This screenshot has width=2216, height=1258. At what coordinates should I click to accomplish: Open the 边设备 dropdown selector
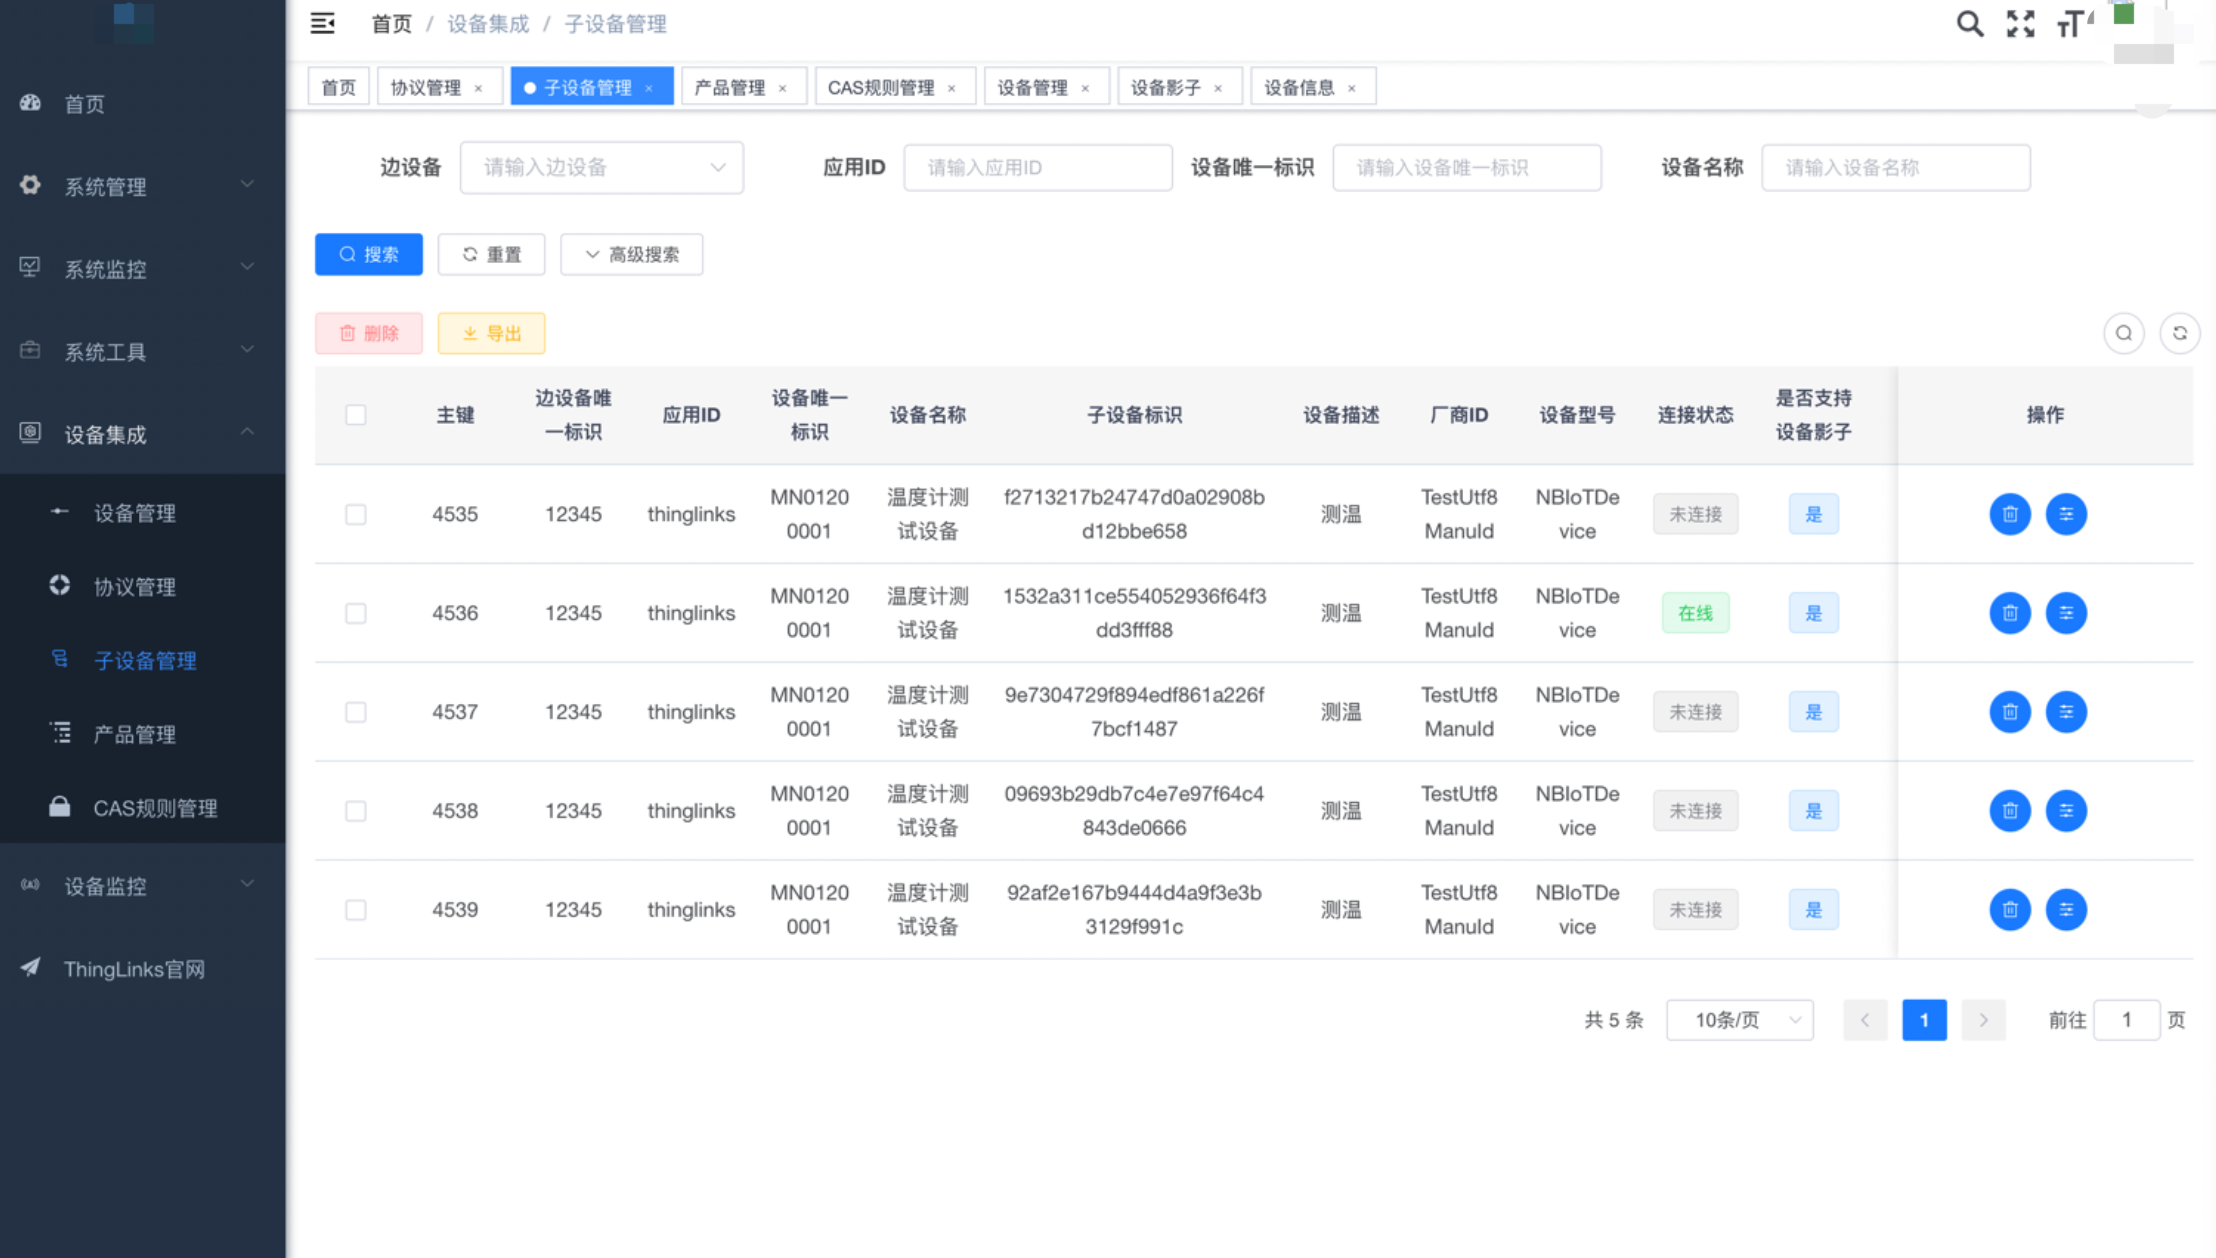[601, 167]
